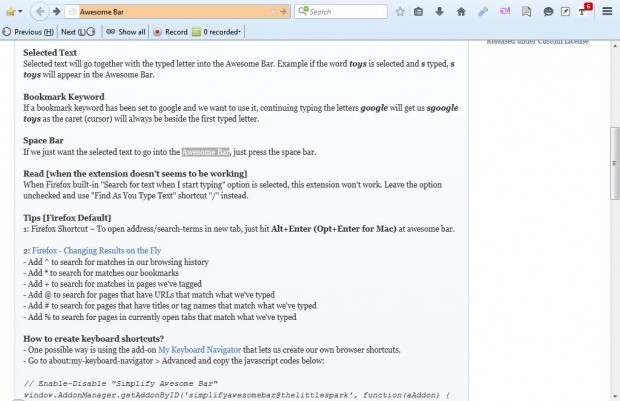Click the Go arrow in the address bar
The width and height of the screenshot is (620, 401).
pyautogui.click(x=283, y=12)
